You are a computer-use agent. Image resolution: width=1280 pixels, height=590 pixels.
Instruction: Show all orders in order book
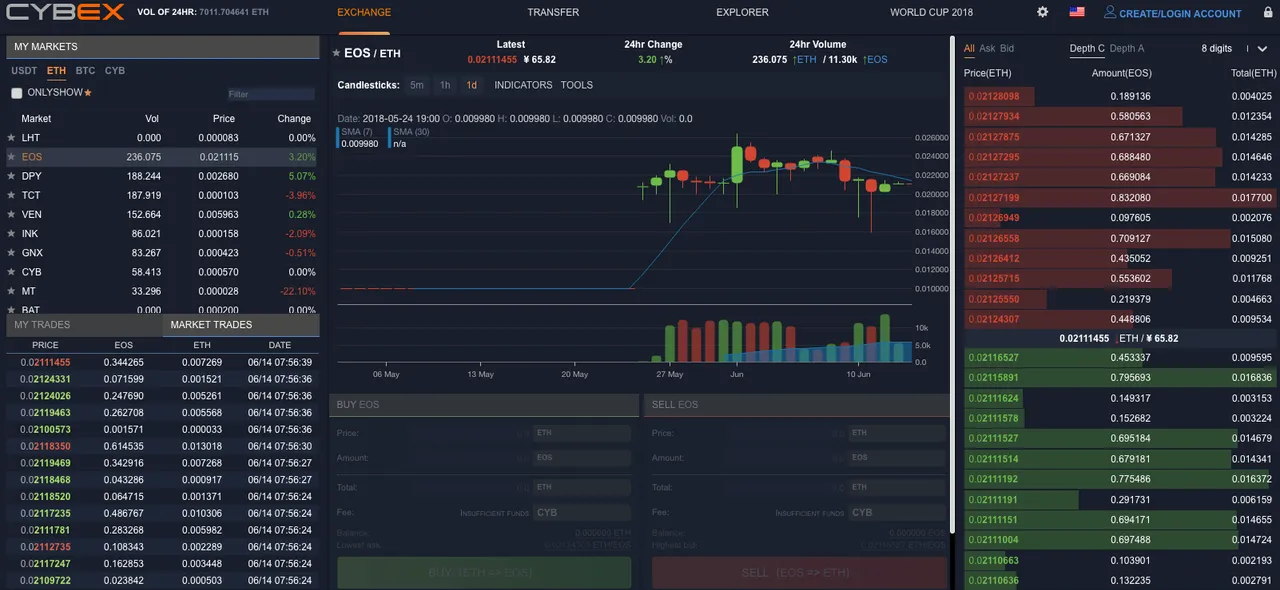[x=969, y=48]
